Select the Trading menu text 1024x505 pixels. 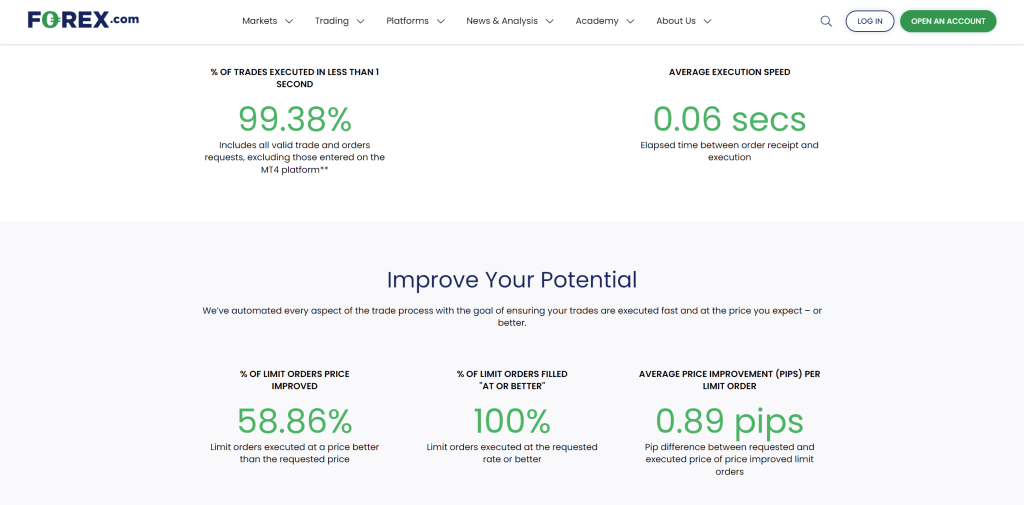331,21
